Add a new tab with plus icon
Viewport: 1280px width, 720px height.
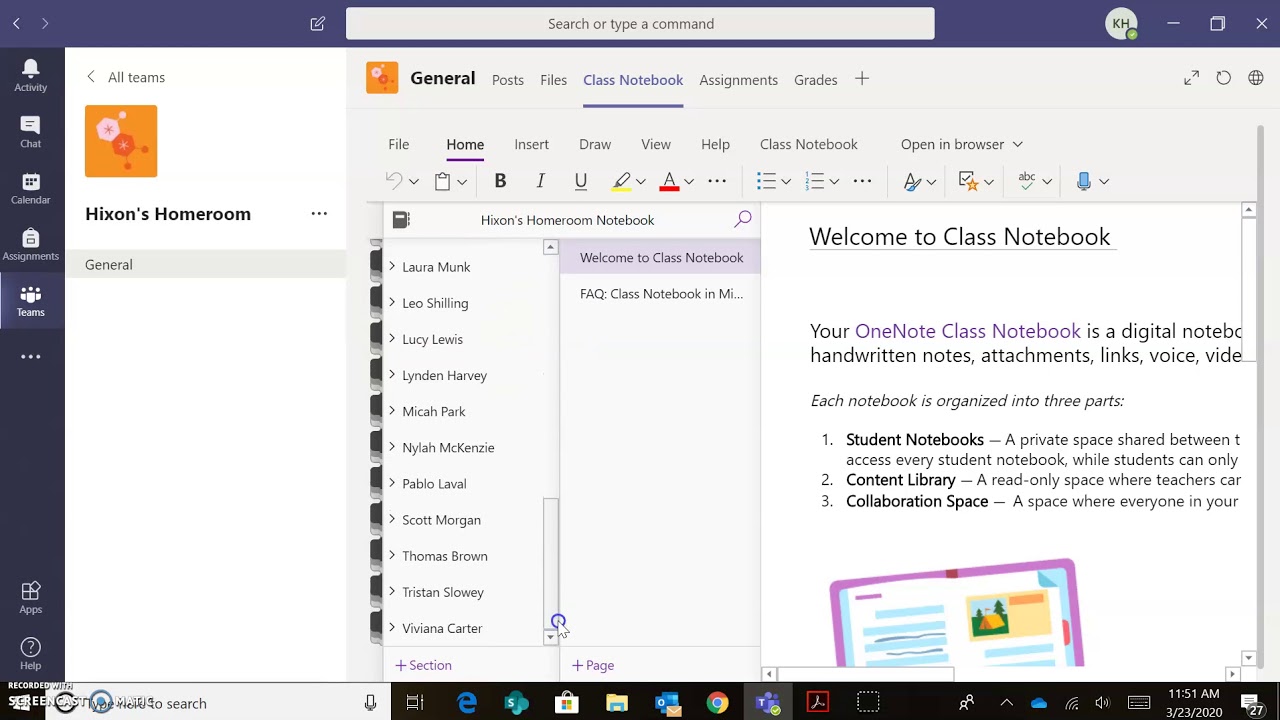click(x=862, y=79)
